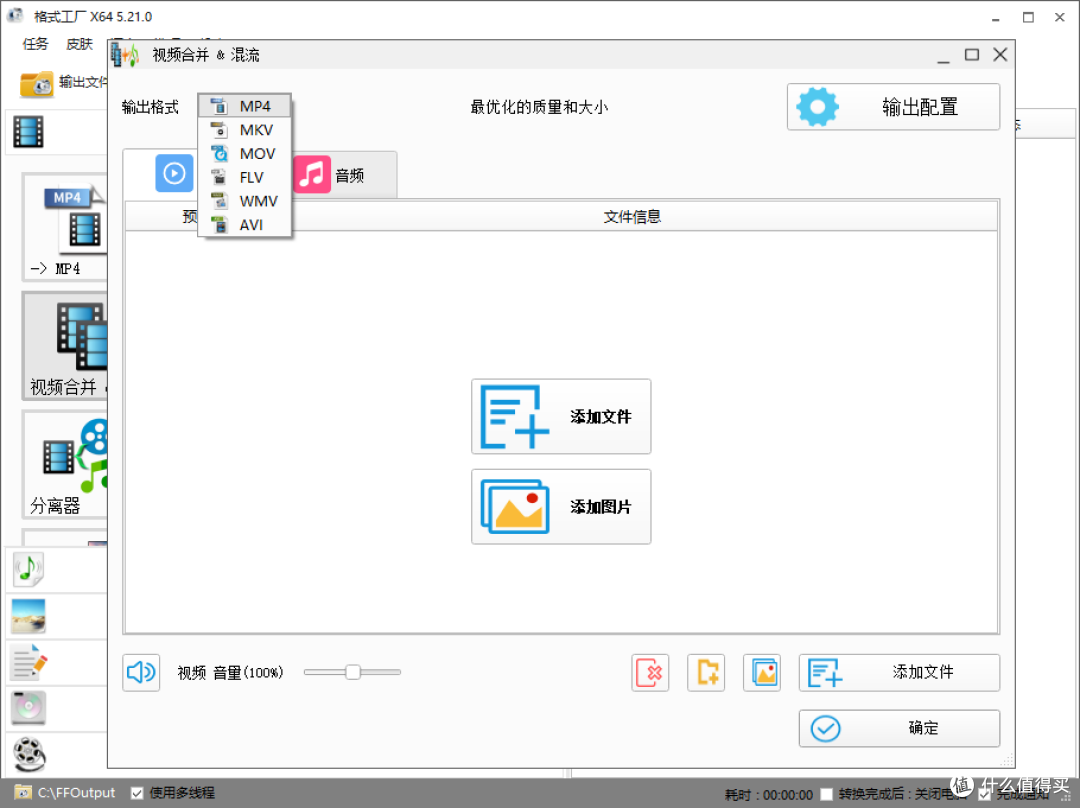The height and width of the screenshot is (808, 1080).
Task: Pick MOV as the output format
Action: (245, 154)
